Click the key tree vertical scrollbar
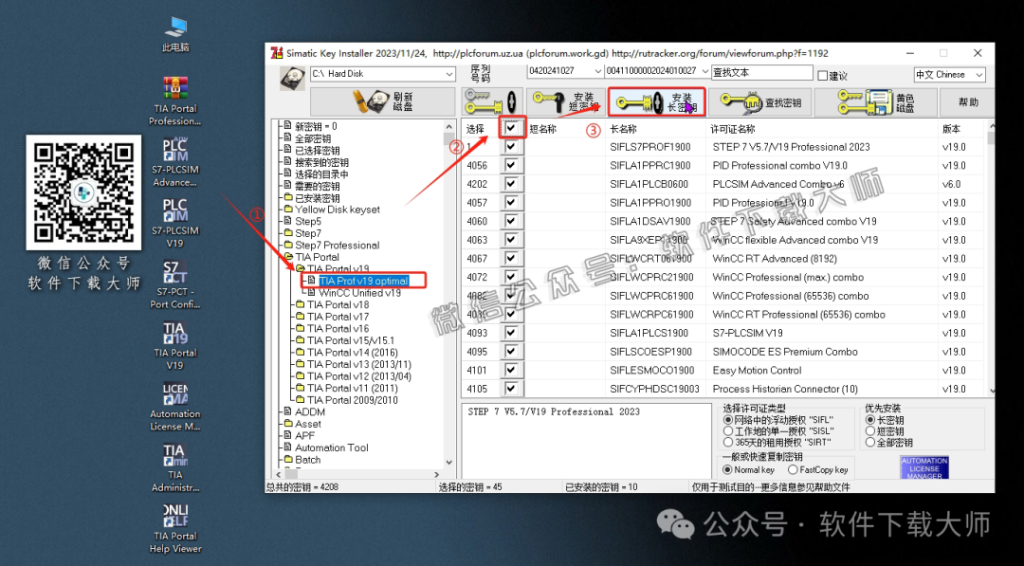 (x=449, y=294)
